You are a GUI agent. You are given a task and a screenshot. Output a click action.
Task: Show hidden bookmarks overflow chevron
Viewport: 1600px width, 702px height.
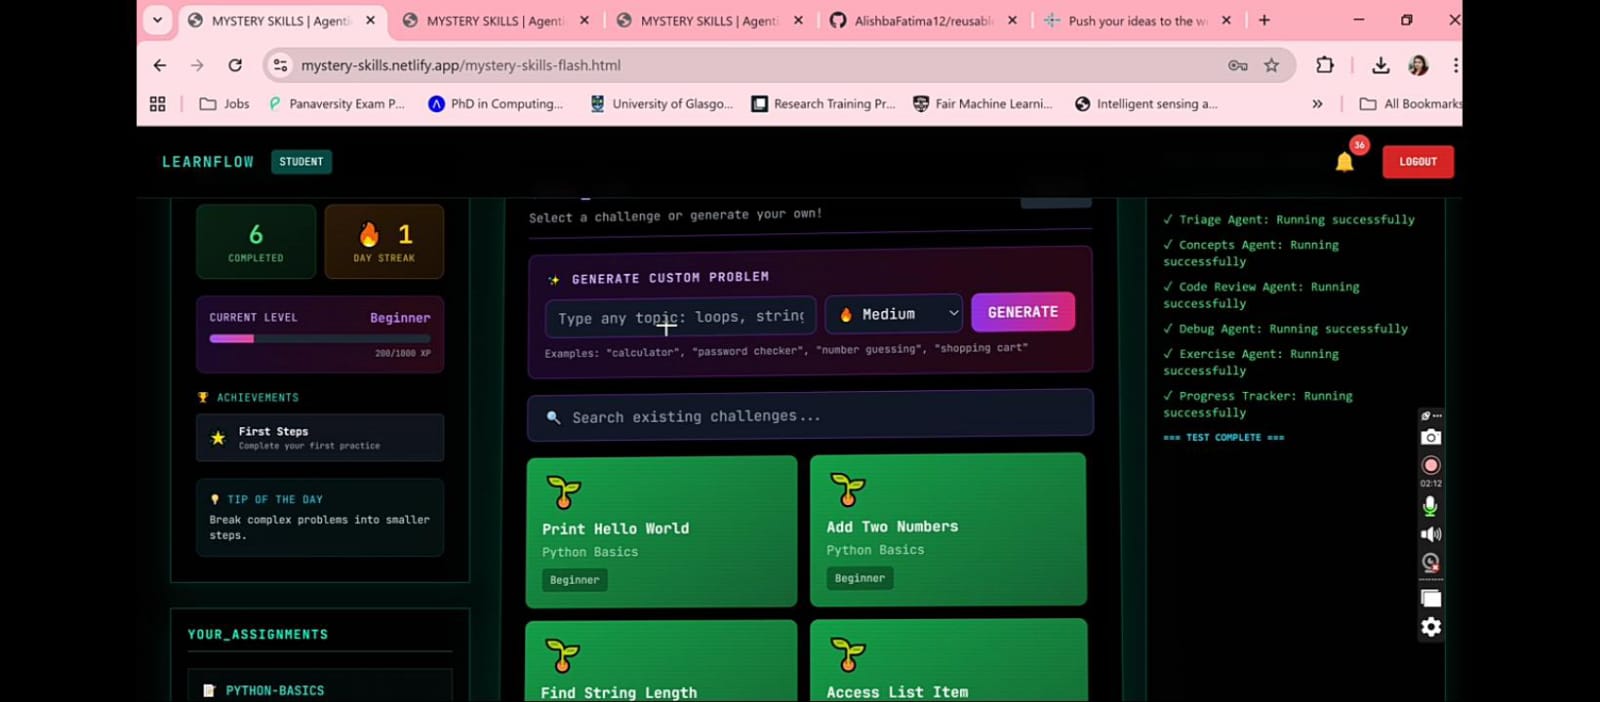(1317, 104)
